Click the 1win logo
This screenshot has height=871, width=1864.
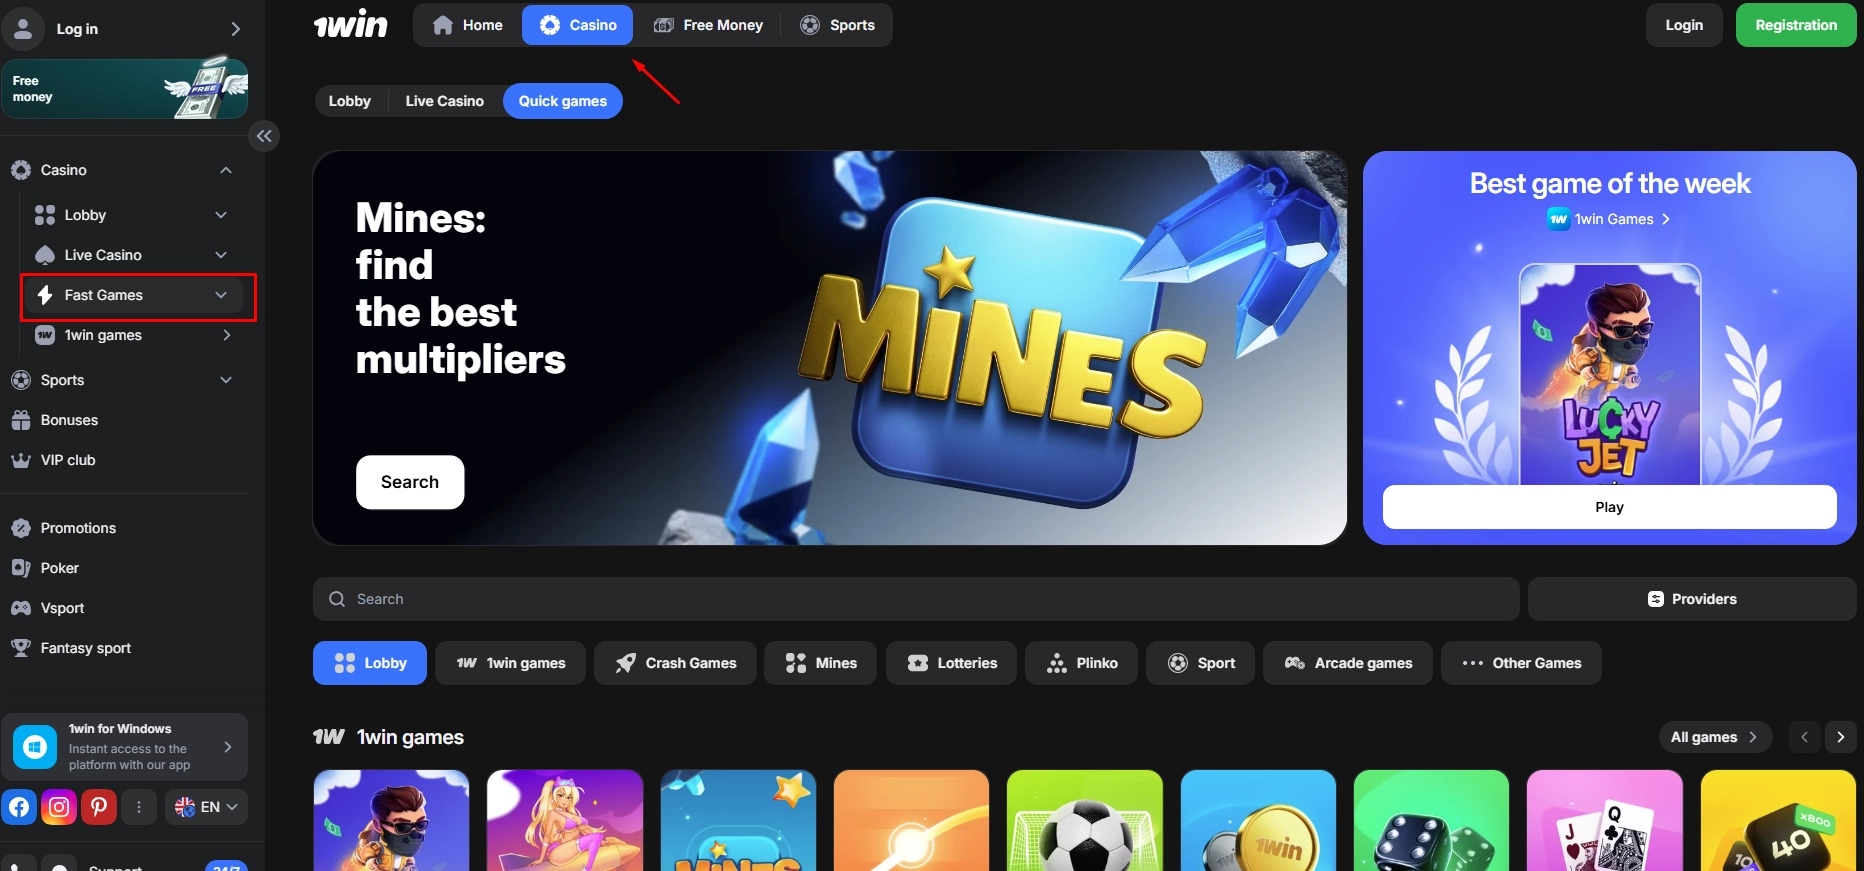click(350, 25)
